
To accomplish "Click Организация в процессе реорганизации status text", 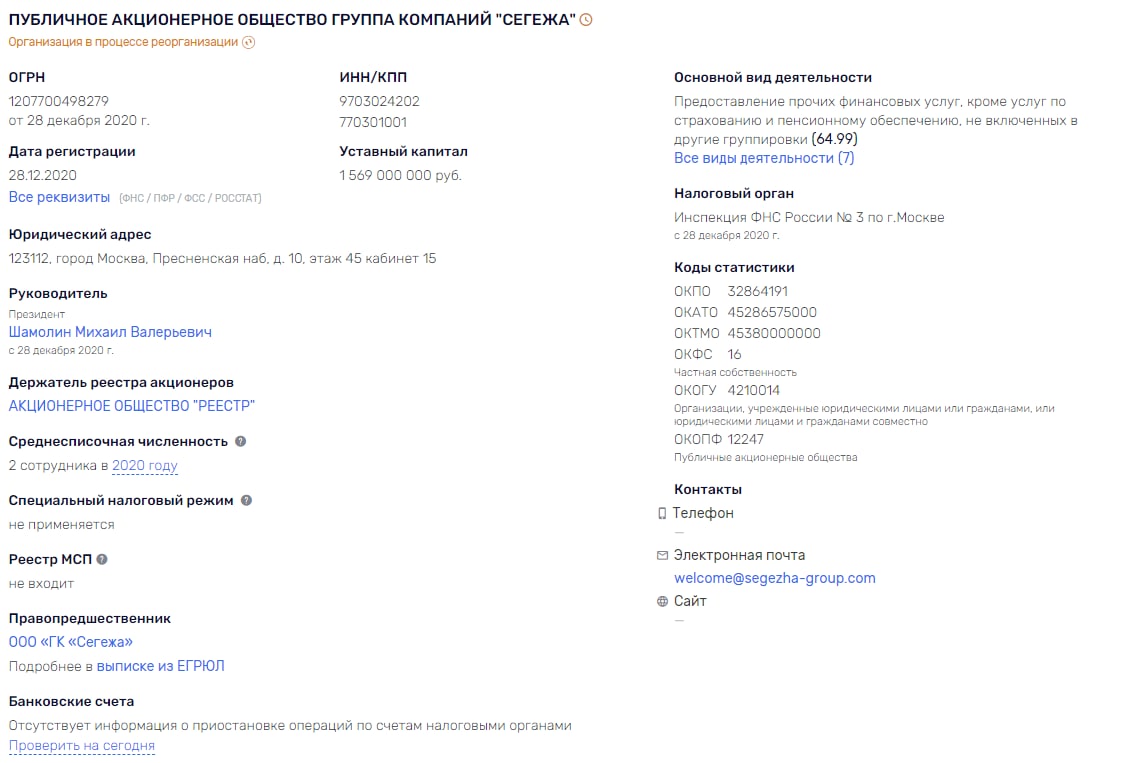I will [x=123, y=42].
